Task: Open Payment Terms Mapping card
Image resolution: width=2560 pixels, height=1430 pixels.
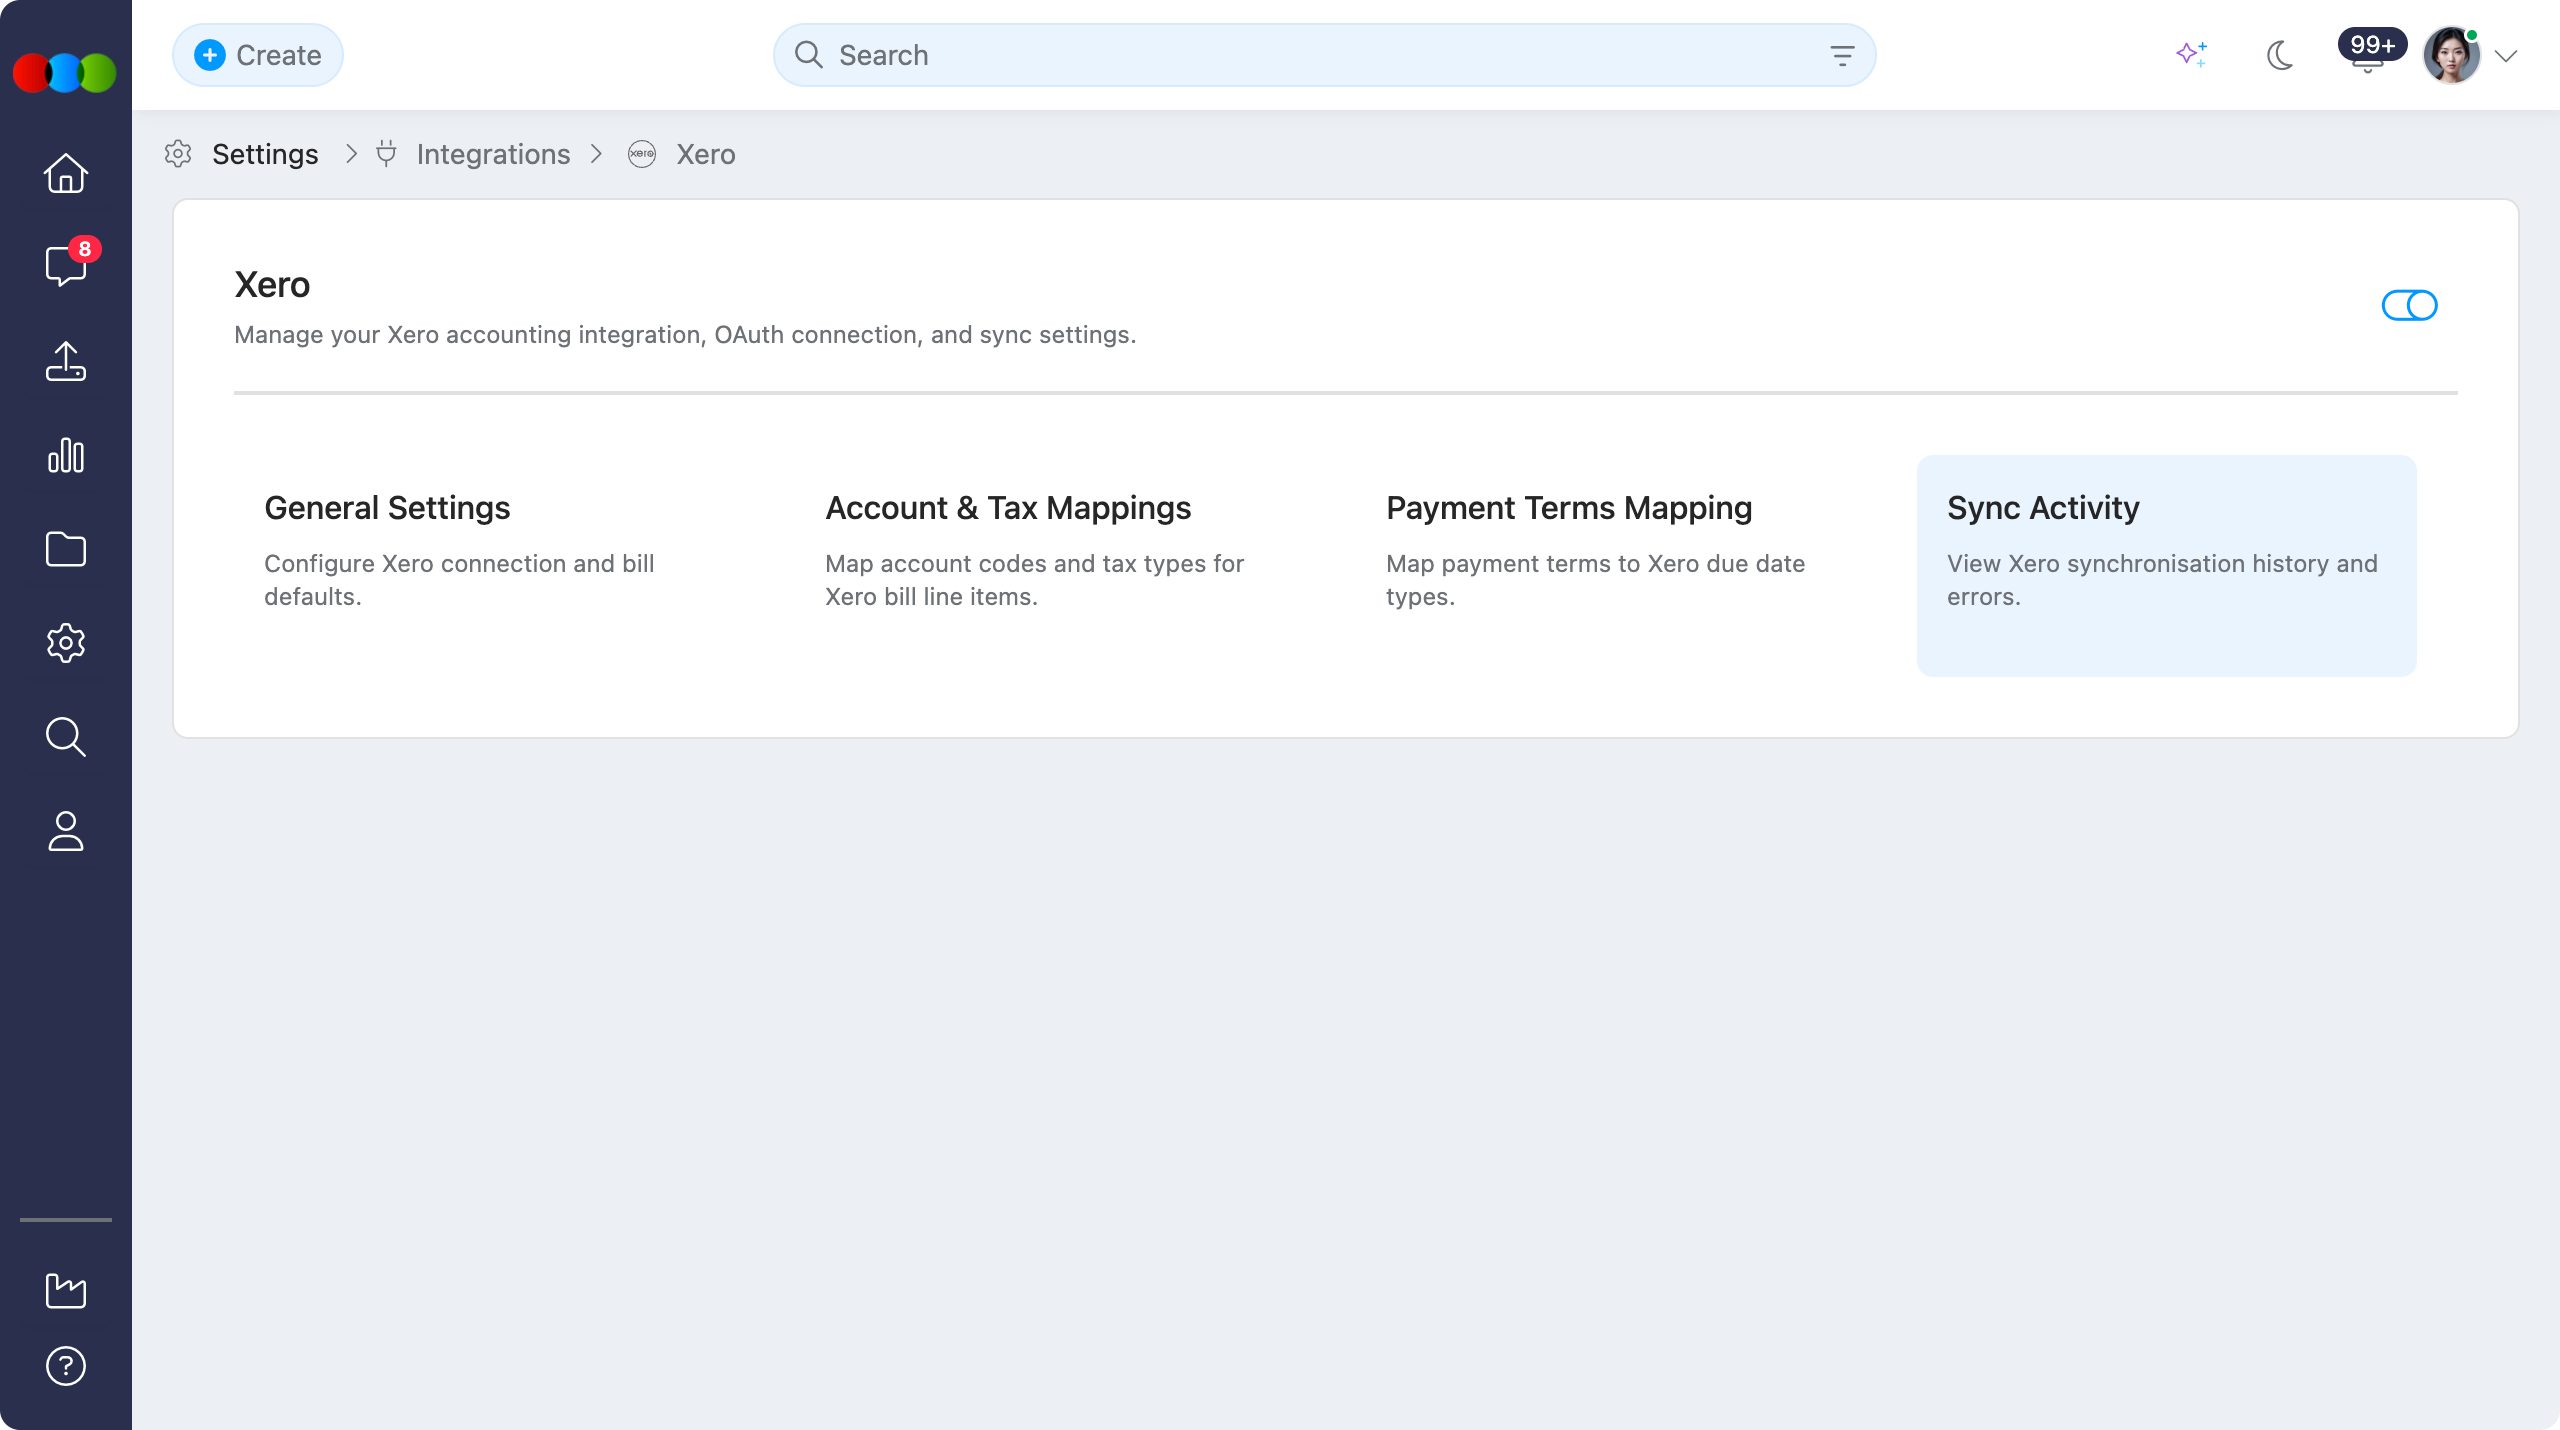Action: (1606, 566)
